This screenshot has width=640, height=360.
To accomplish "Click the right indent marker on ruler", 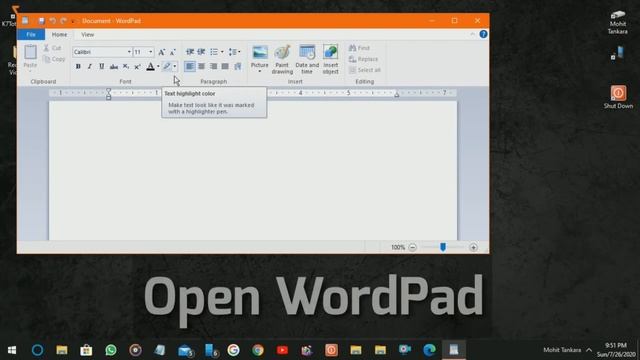I will tap(396, 95).
